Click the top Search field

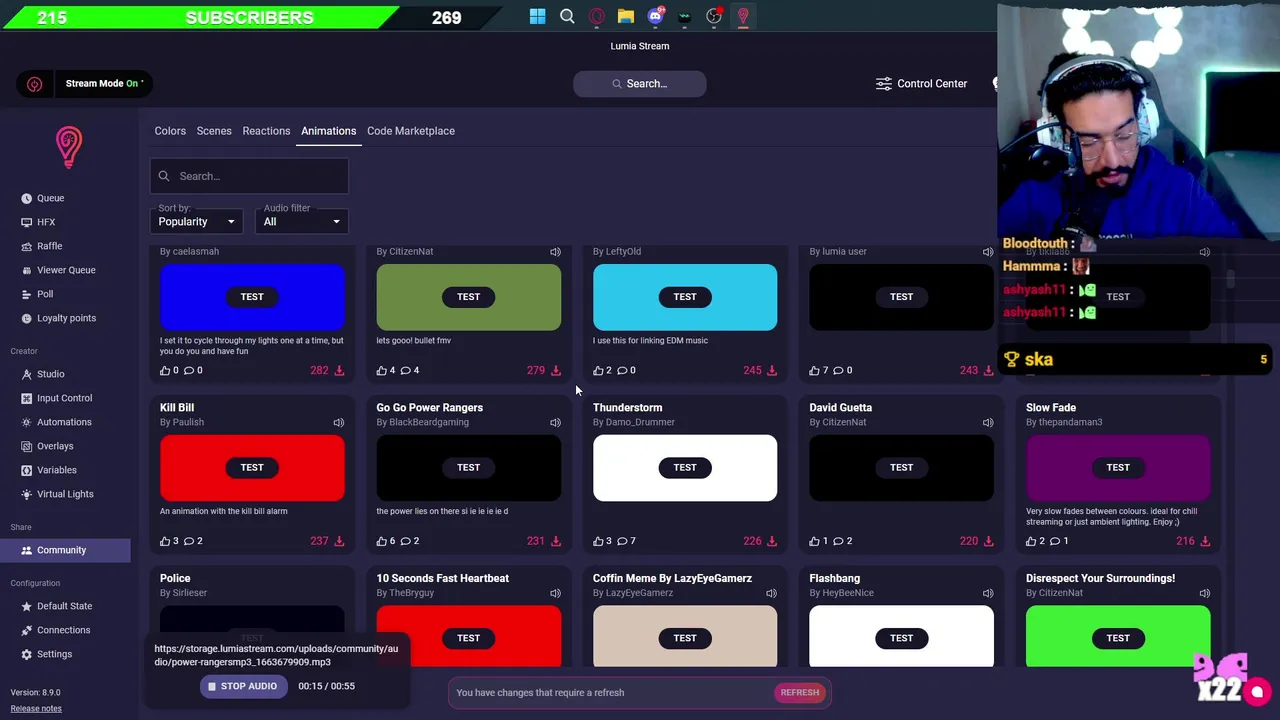click(640, 84)
